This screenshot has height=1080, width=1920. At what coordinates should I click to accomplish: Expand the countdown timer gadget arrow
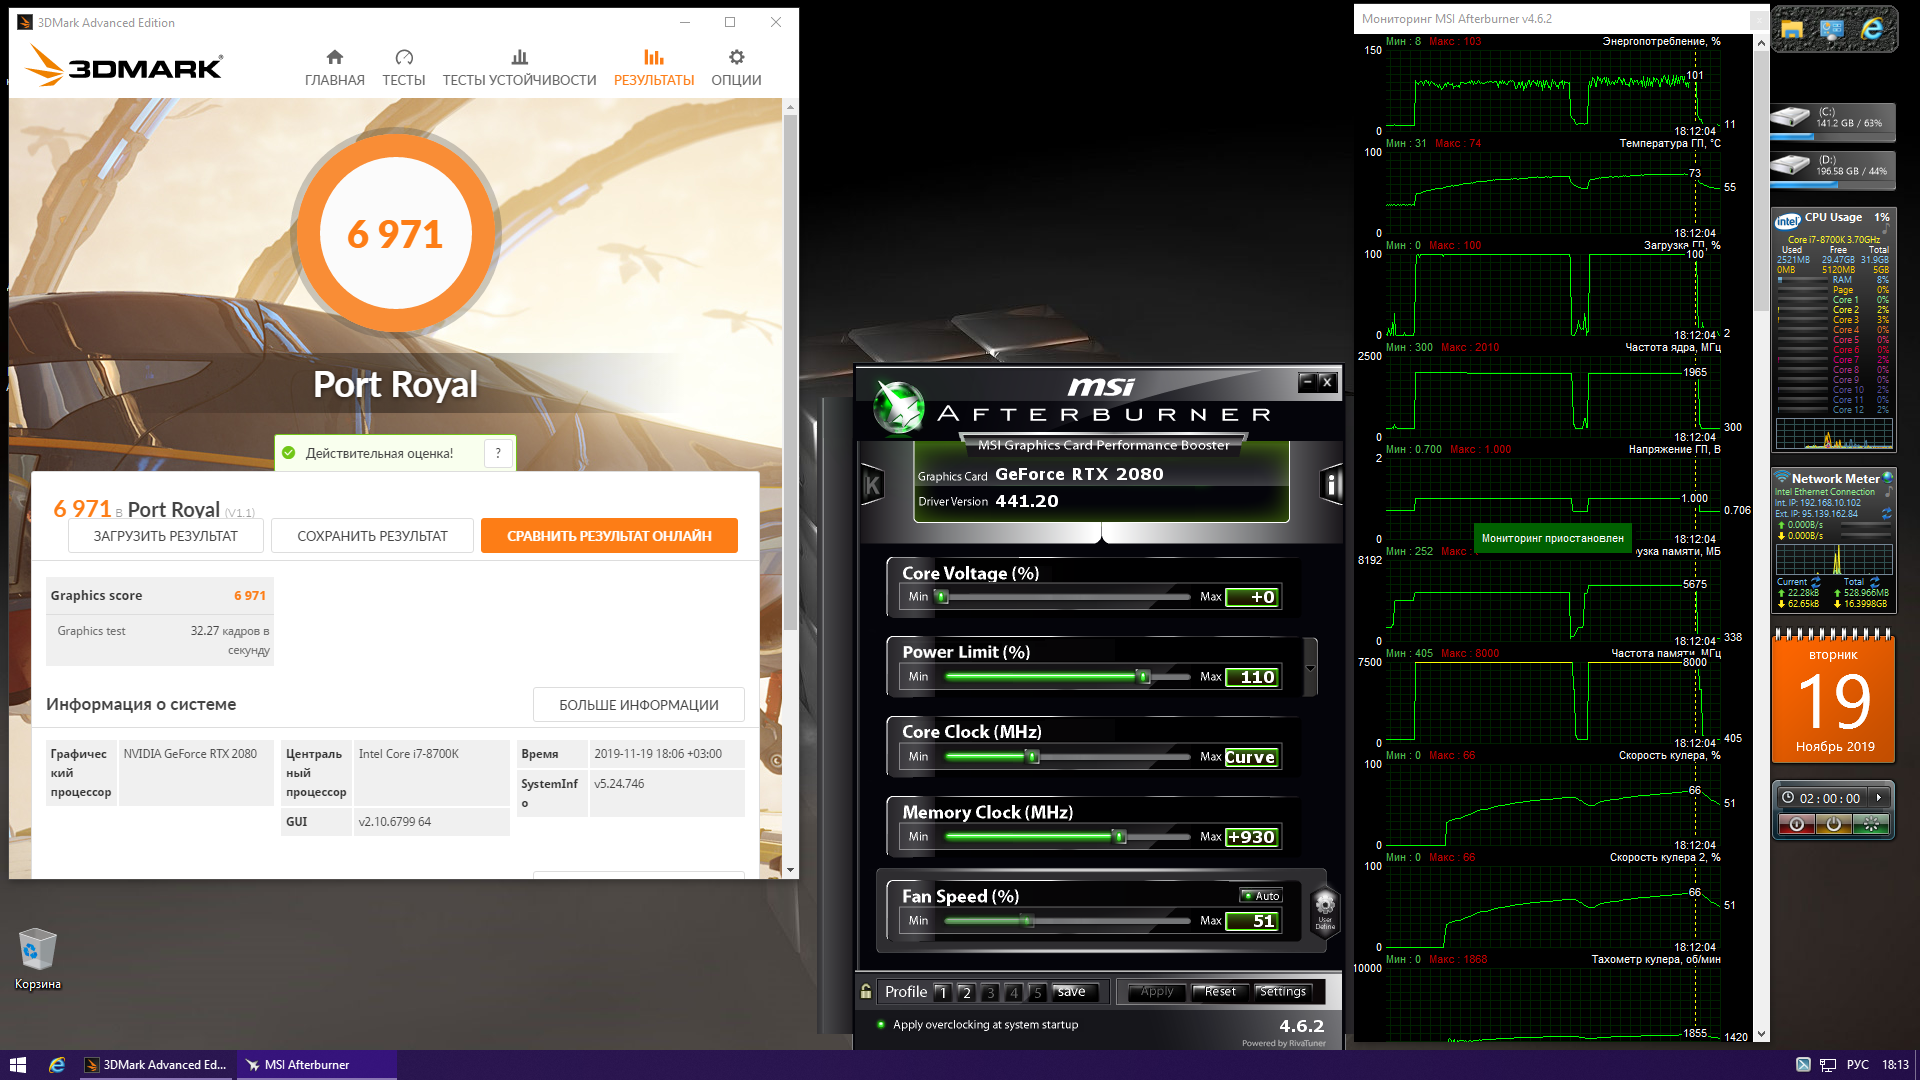click(x=1879, y=798)
